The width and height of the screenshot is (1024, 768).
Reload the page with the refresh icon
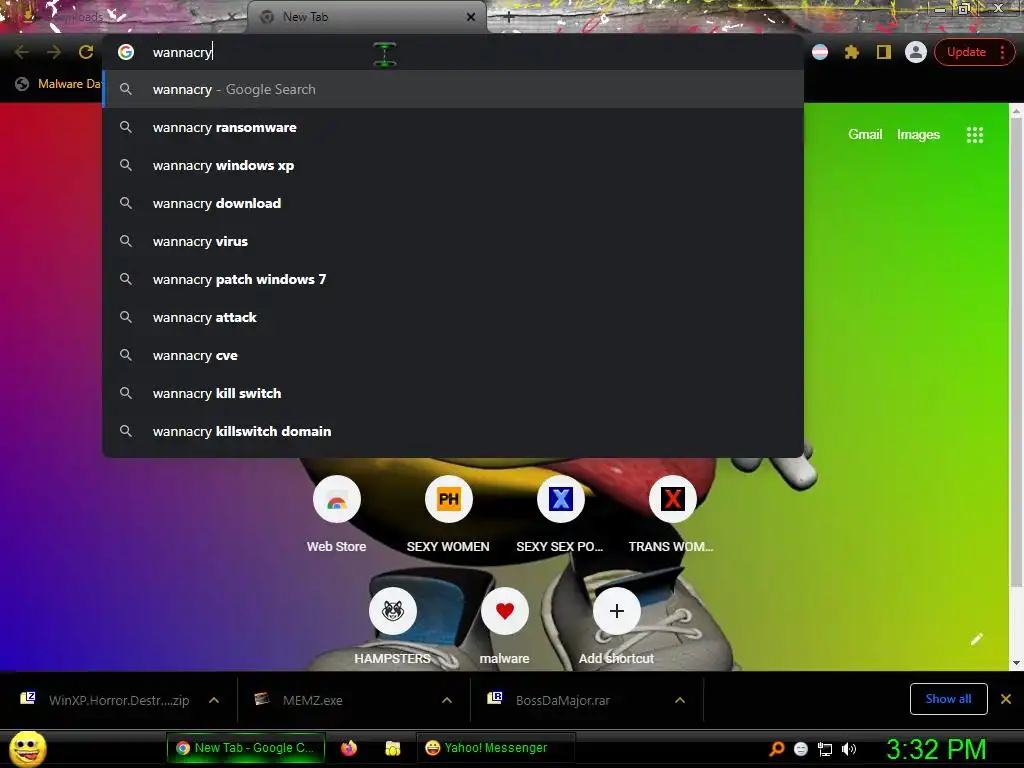click(x=86, y=52)
